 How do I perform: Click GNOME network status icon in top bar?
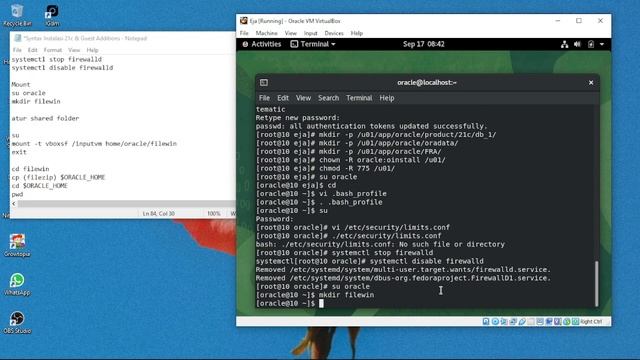(564, 44)
